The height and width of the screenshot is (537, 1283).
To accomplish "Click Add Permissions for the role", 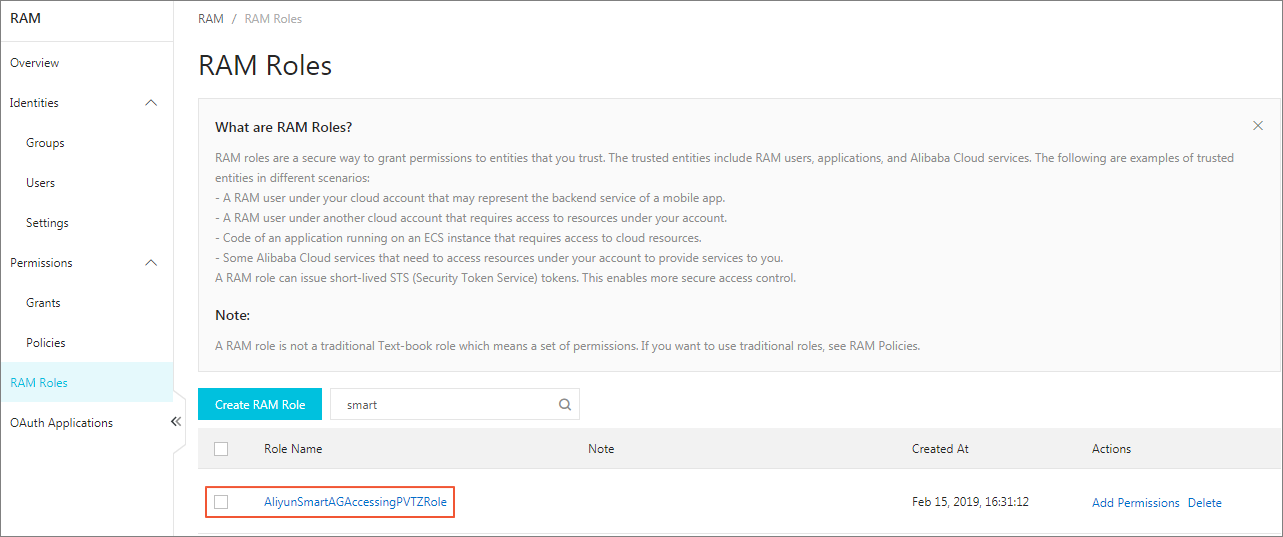I will pos(1136,503).
